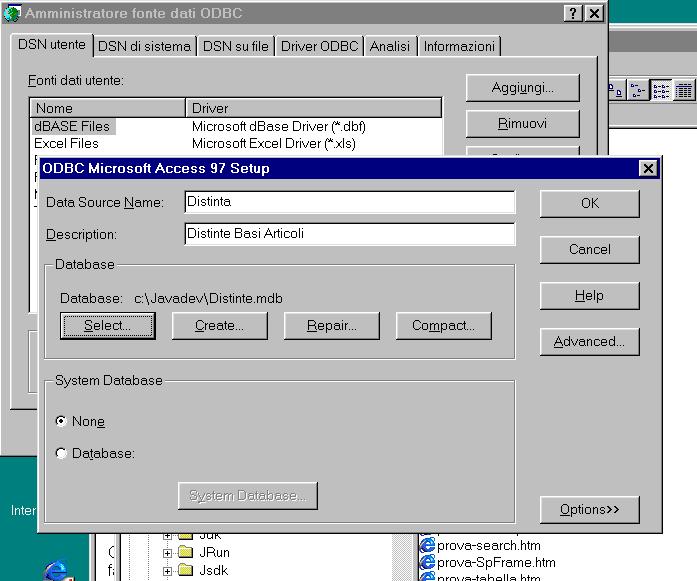This screenshot has width=697, height=581.
Task: Select the prova-search.htm file
Action: 489,545
